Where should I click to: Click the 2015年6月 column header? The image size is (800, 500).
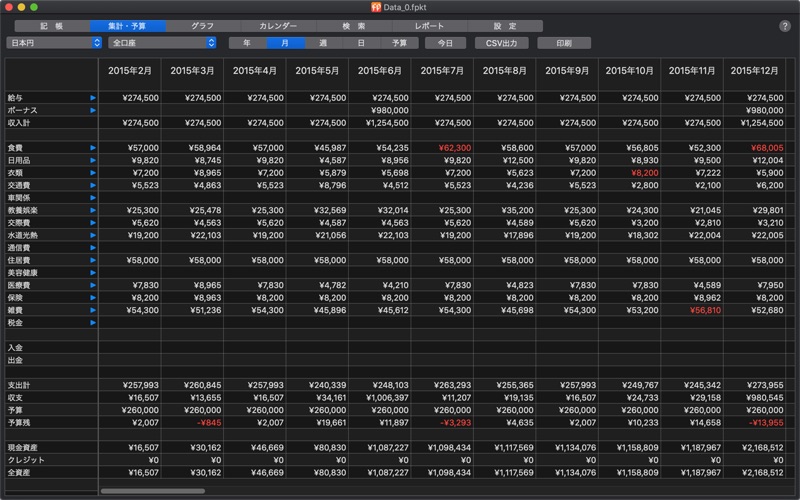[380, 71]
